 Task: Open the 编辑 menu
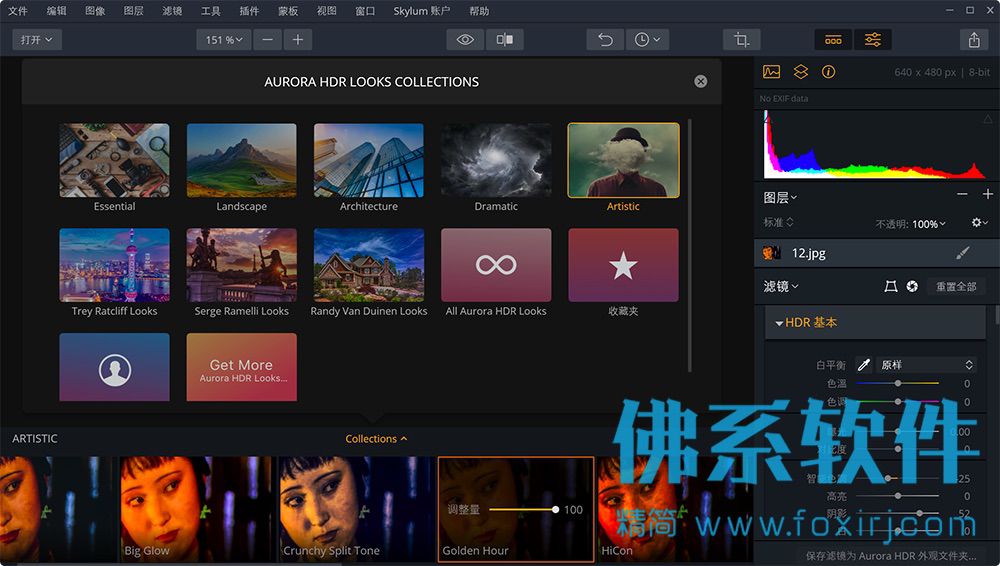[56, 11]
